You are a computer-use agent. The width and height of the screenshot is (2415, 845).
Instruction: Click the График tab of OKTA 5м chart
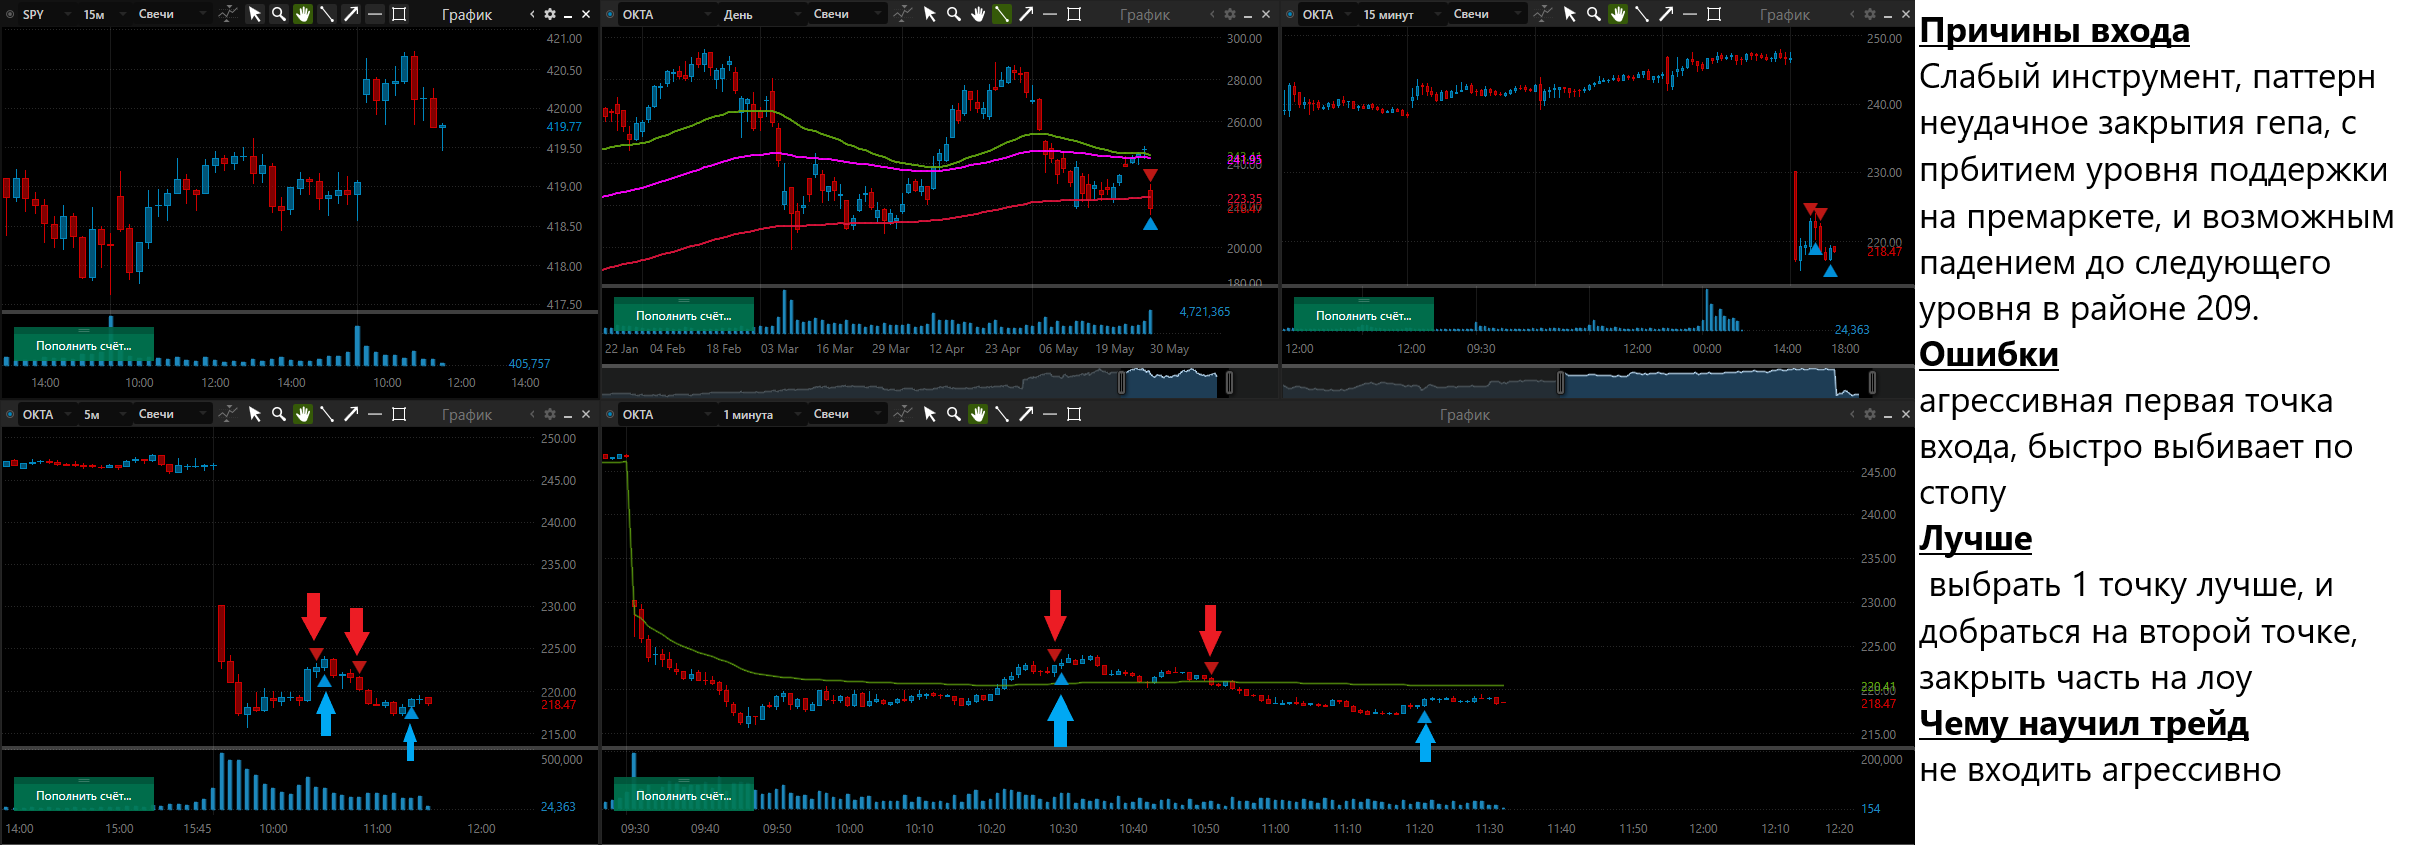[x=467, y=415]
